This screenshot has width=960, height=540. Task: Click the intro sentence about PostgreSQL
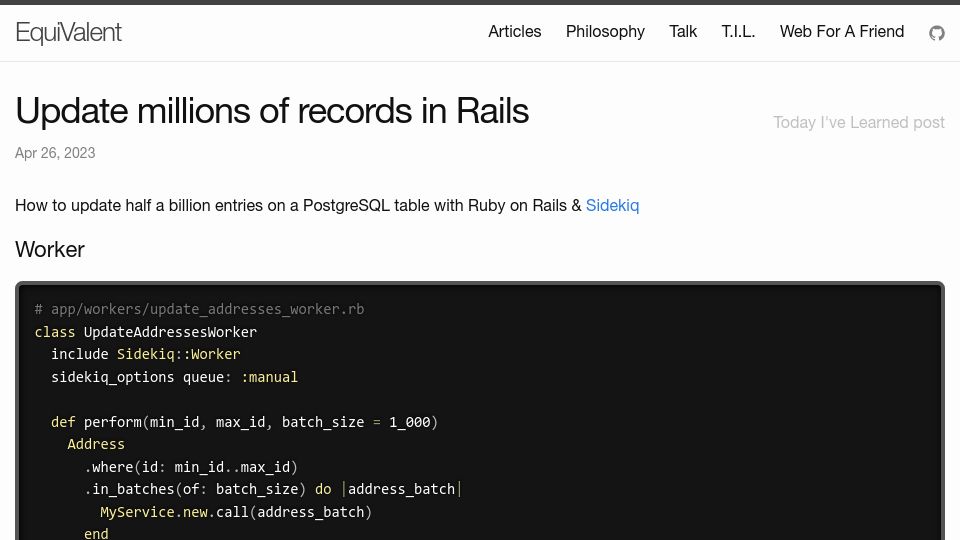click(x=327, y=205)
